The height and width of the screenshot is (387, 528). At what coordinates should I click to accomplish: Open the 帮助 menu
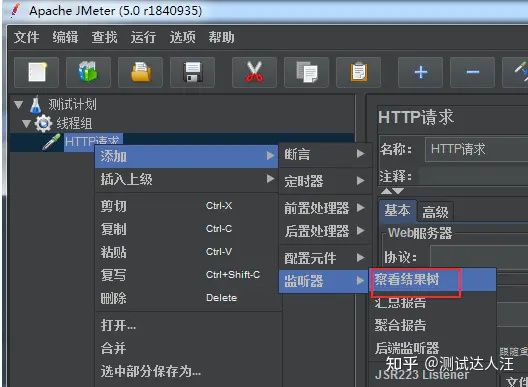coord(221,37)
